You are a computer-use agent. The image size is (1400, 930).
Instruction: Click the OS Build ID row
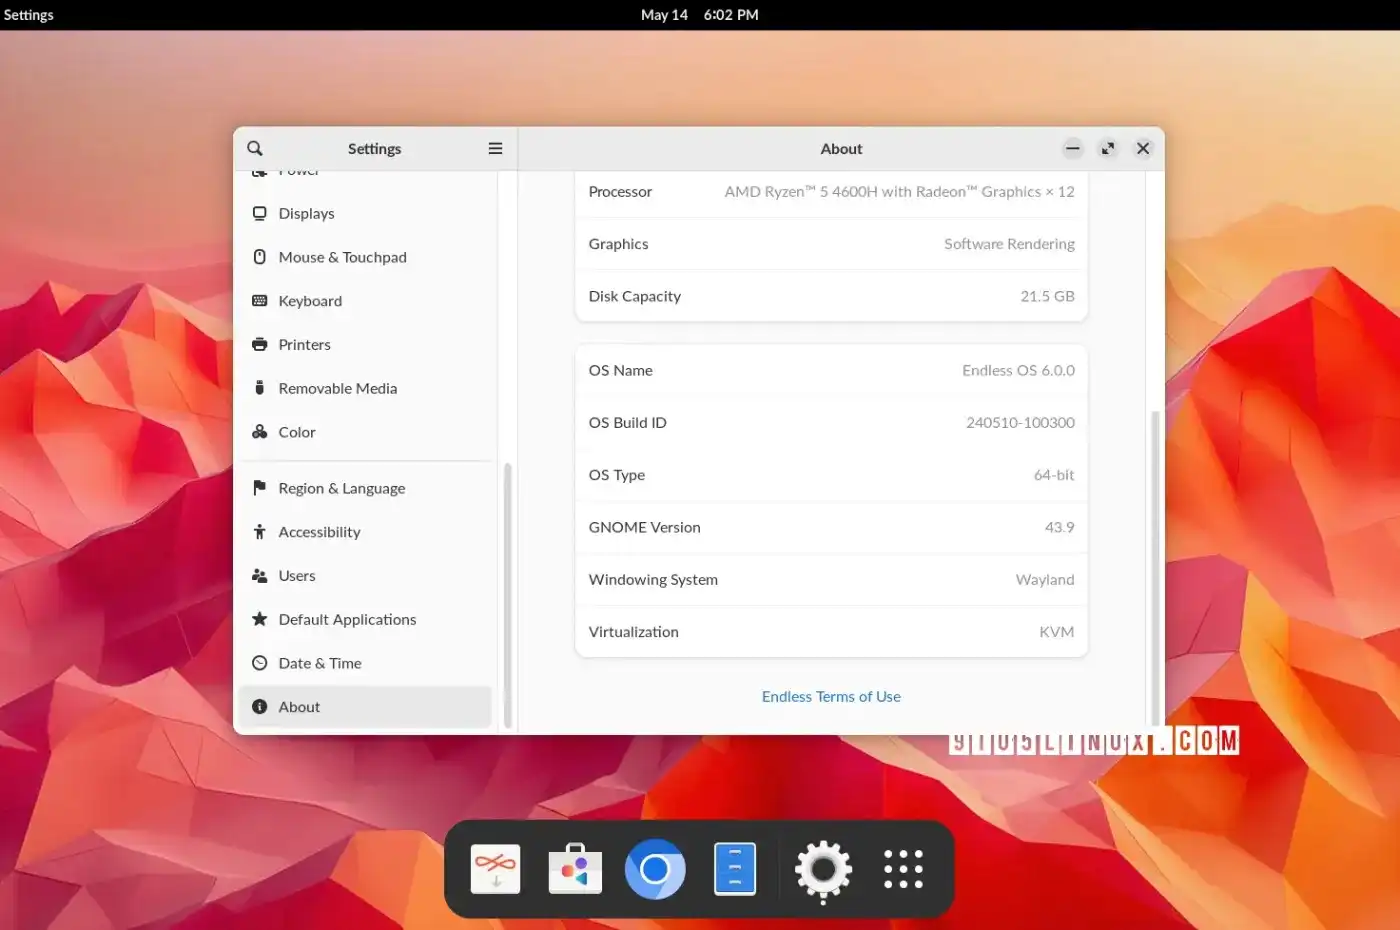click(831, 423)
